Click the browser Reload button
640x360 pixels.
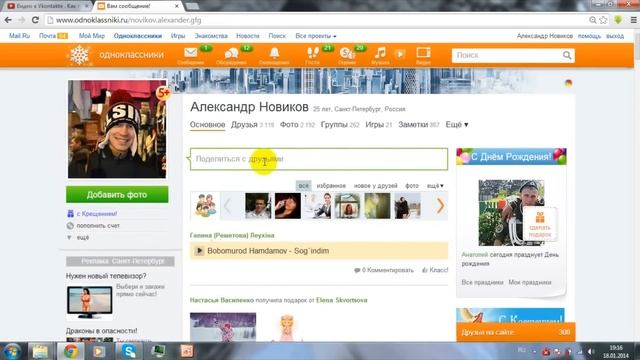(36, 20)
